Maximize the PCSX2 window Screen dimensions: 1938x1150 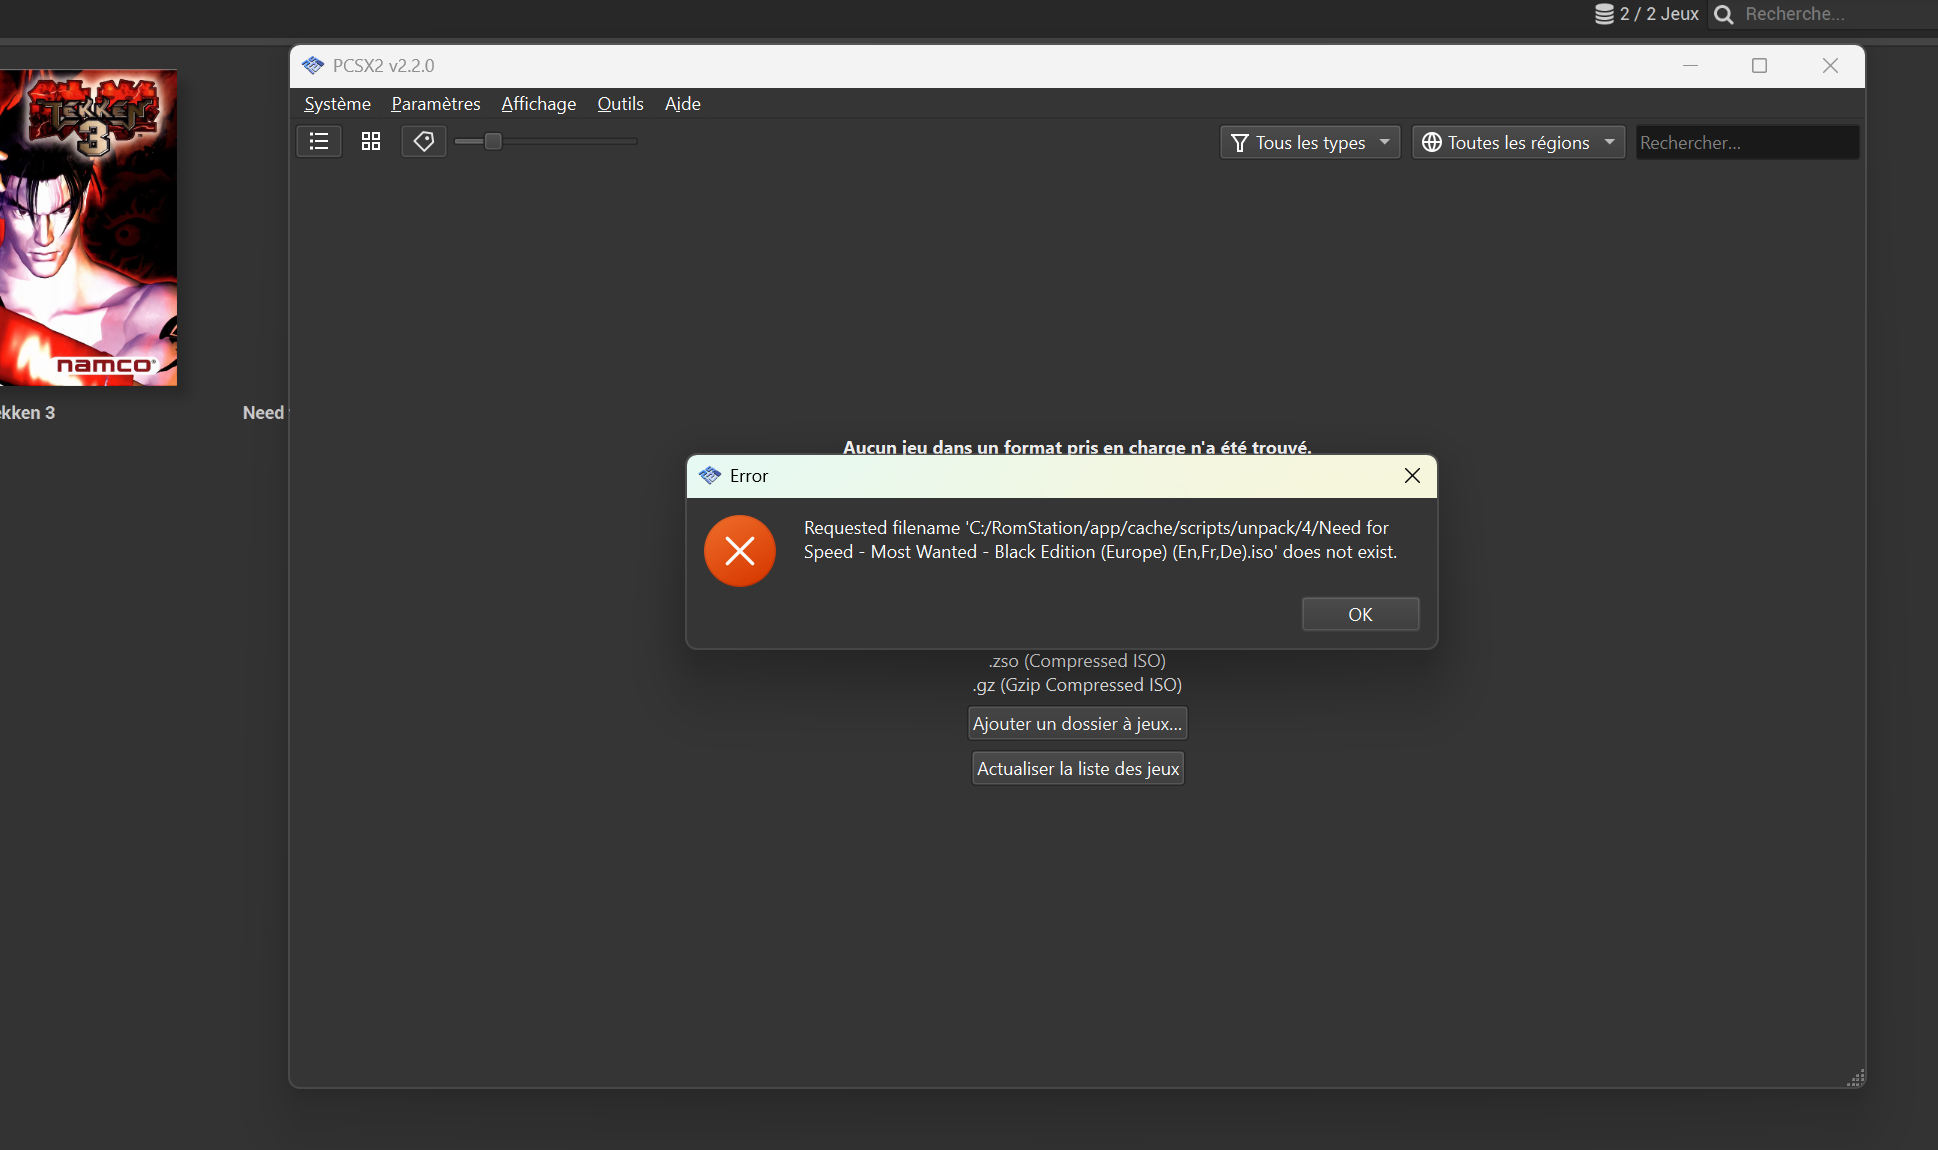coord(1759,66)
